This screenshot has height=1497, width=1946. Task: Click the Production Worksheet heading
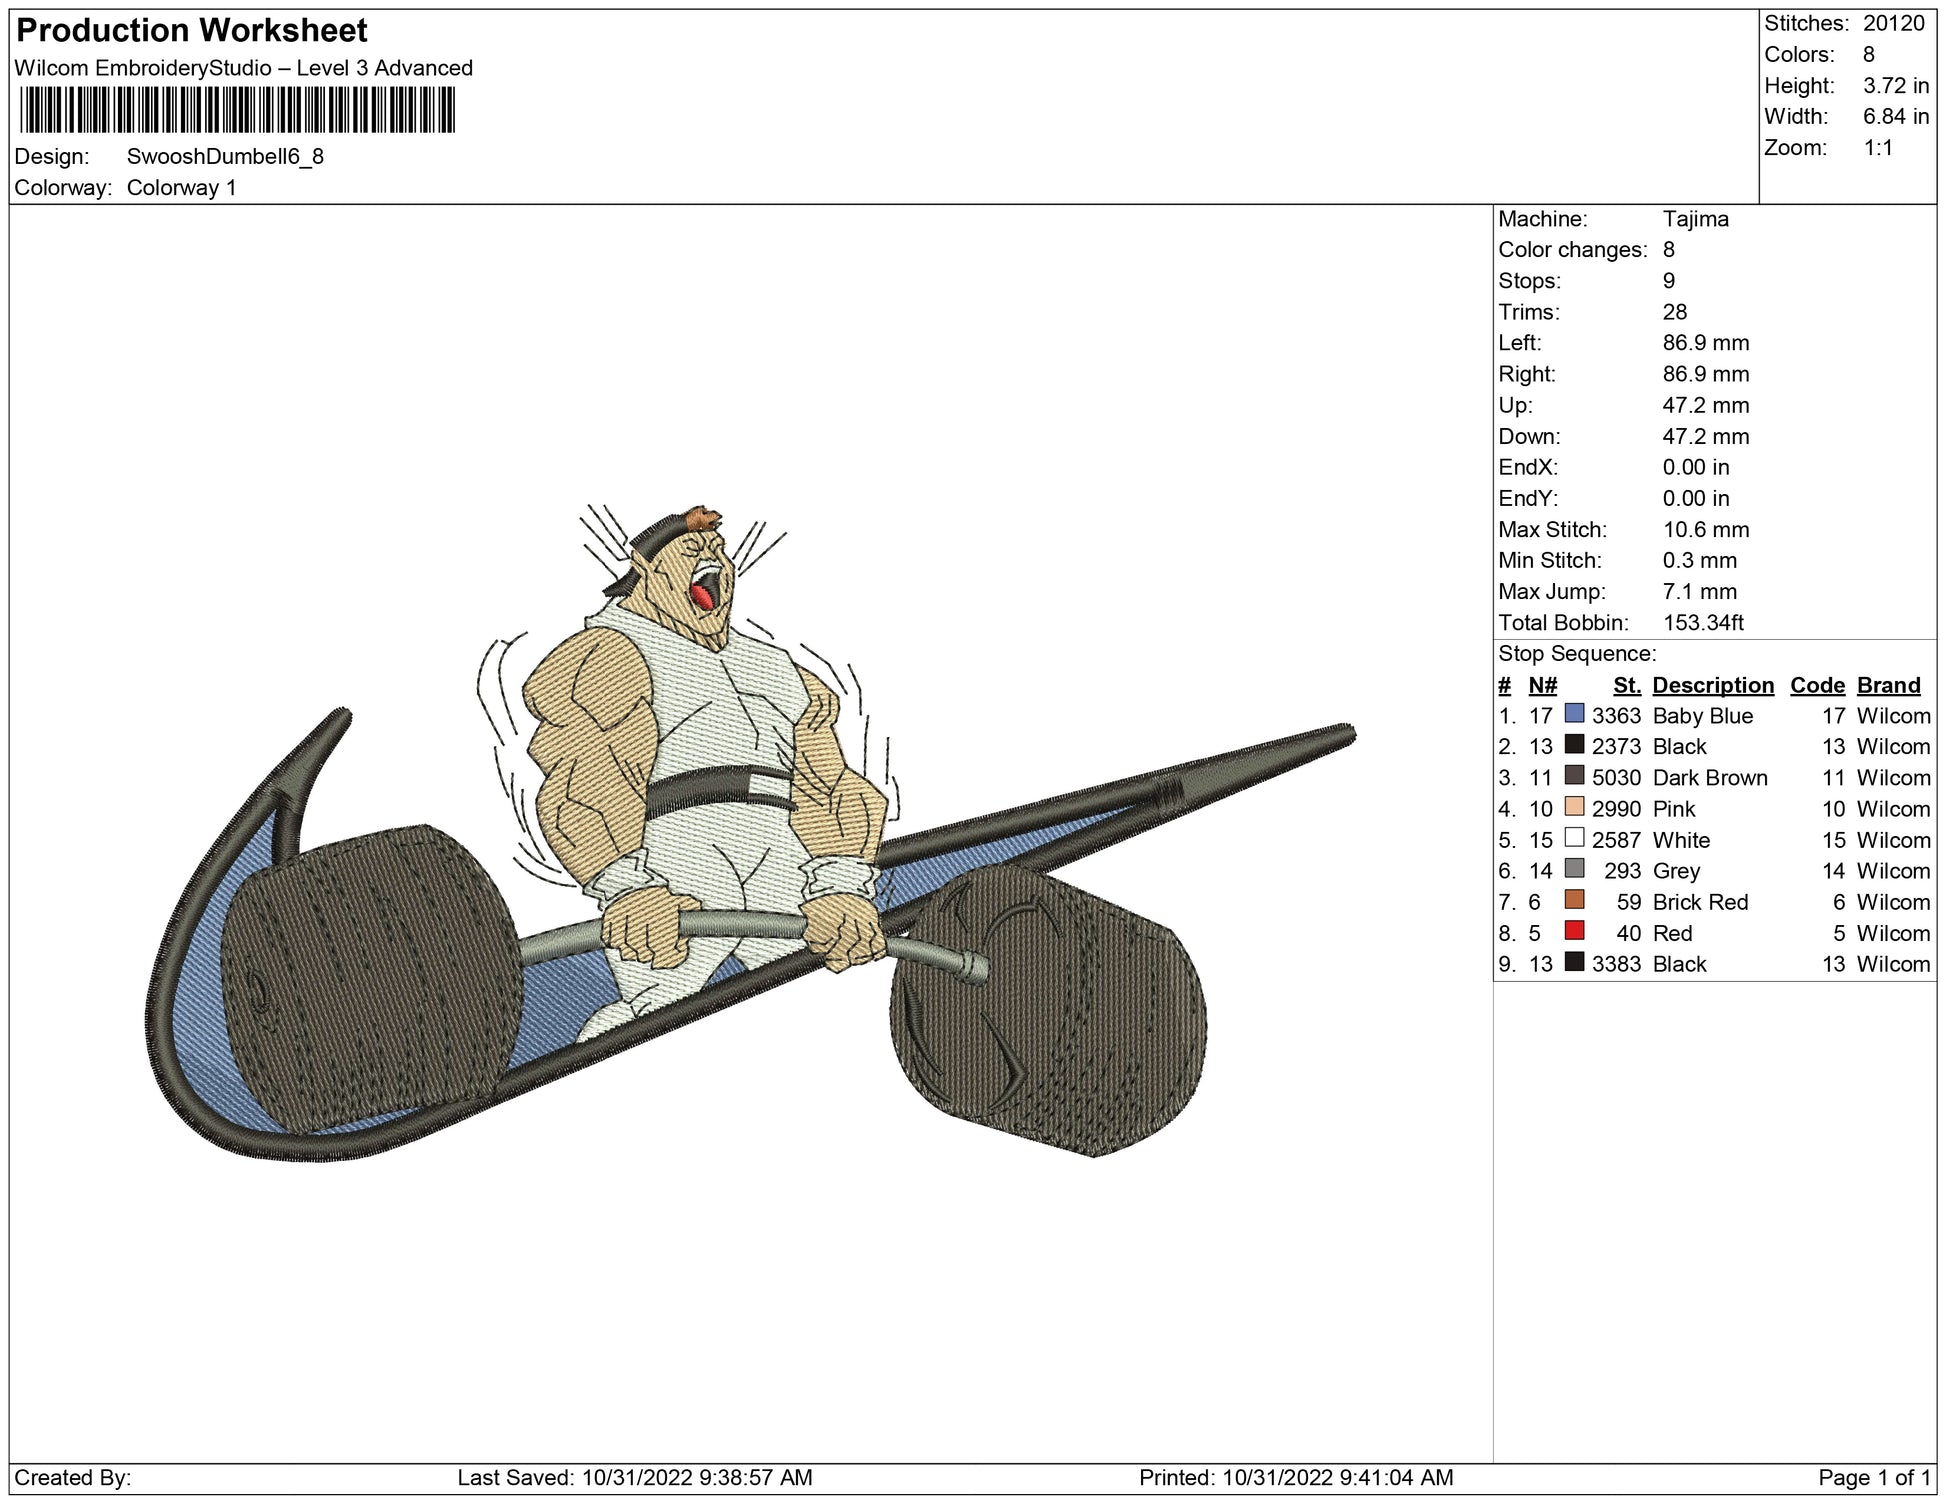192,31
